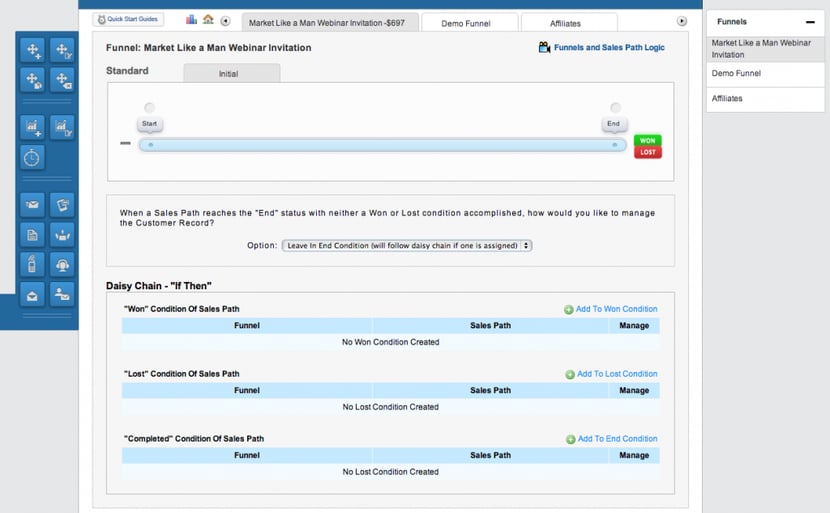Collapse the funnel path row minus
This screenshot has height=513, width=830.
[125, 143]
